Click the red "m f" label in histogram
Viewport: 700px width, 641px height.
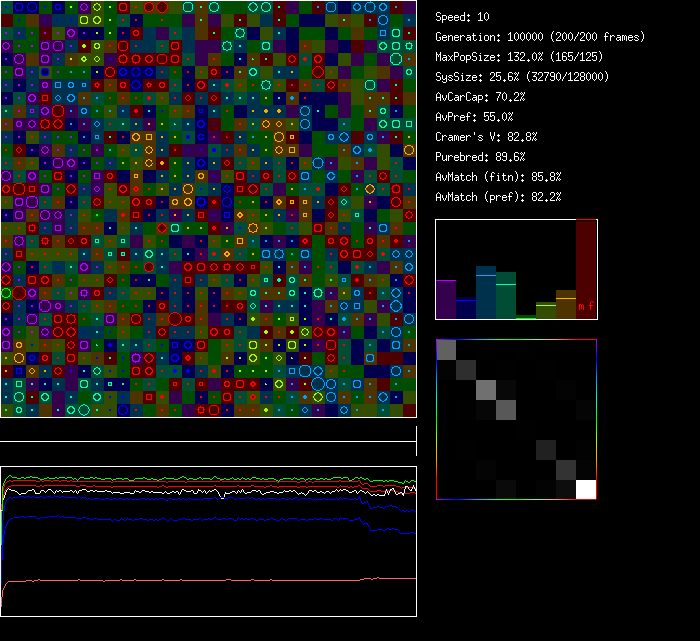coord(586,305)
